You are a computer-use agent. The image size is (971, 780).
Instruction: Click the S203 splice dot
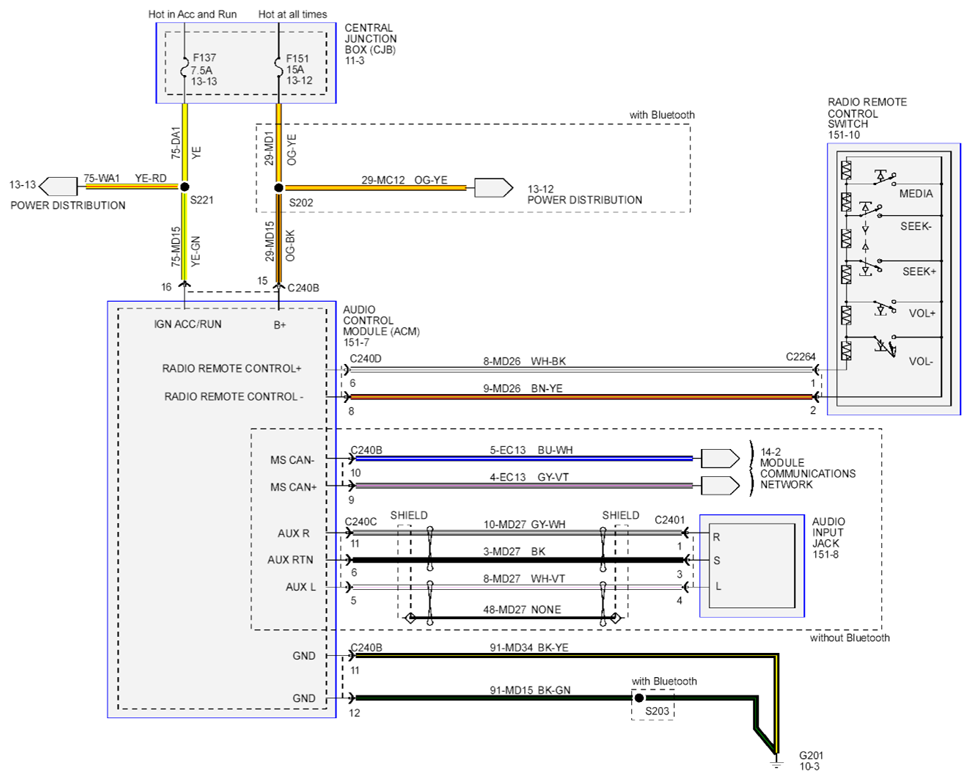tap(639, 698)
